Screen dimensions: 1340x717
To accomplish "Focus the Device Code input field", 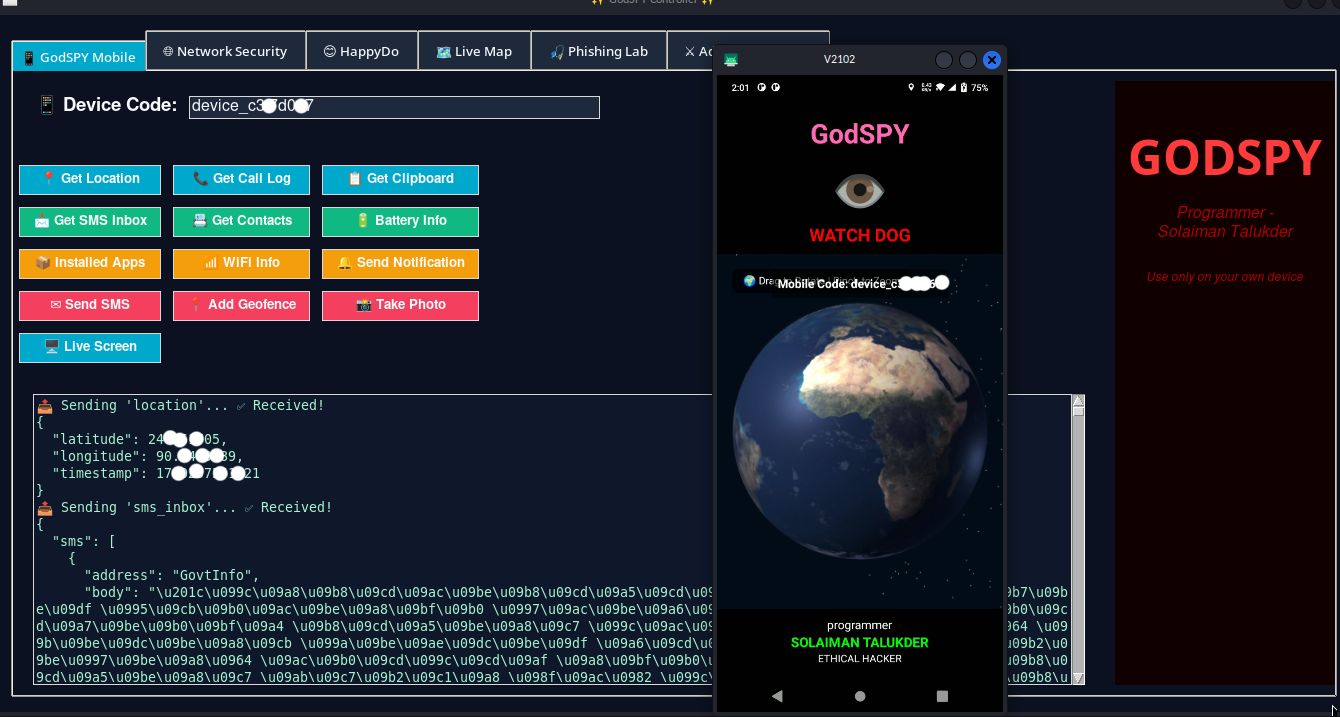I will click(394, 107).
